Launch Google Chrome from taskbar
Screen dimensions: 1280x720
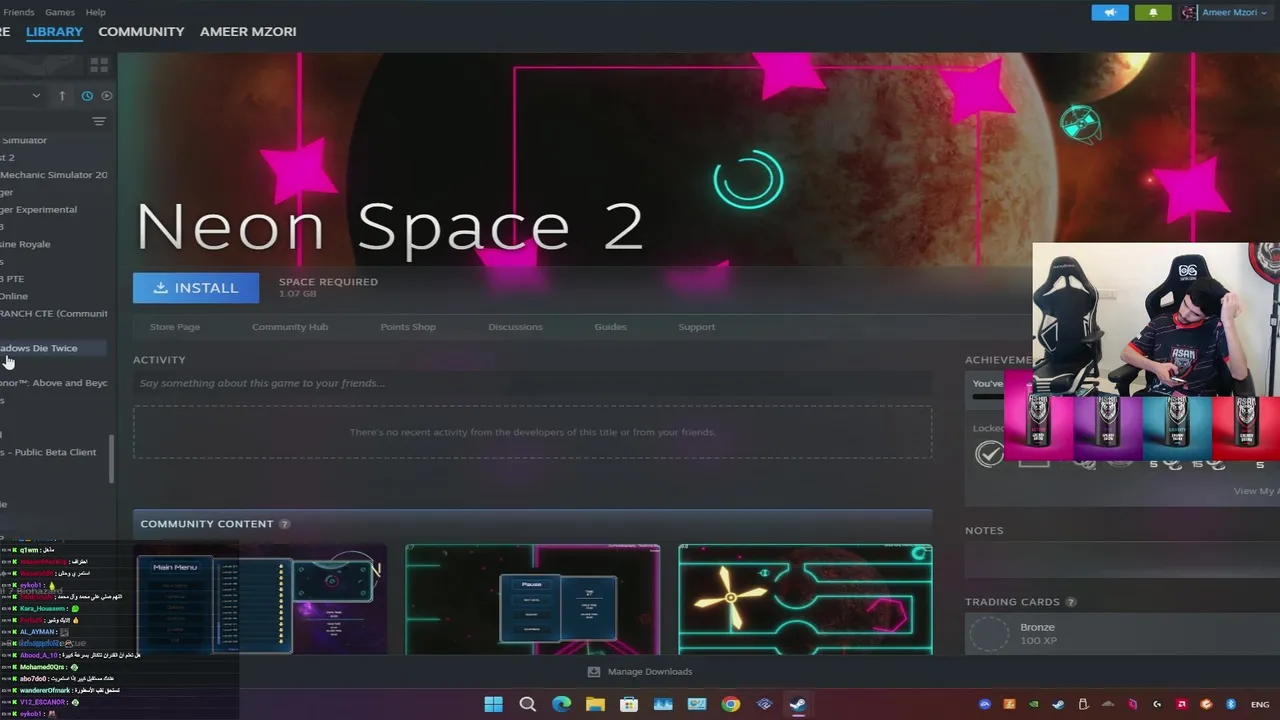click(731, 704)
